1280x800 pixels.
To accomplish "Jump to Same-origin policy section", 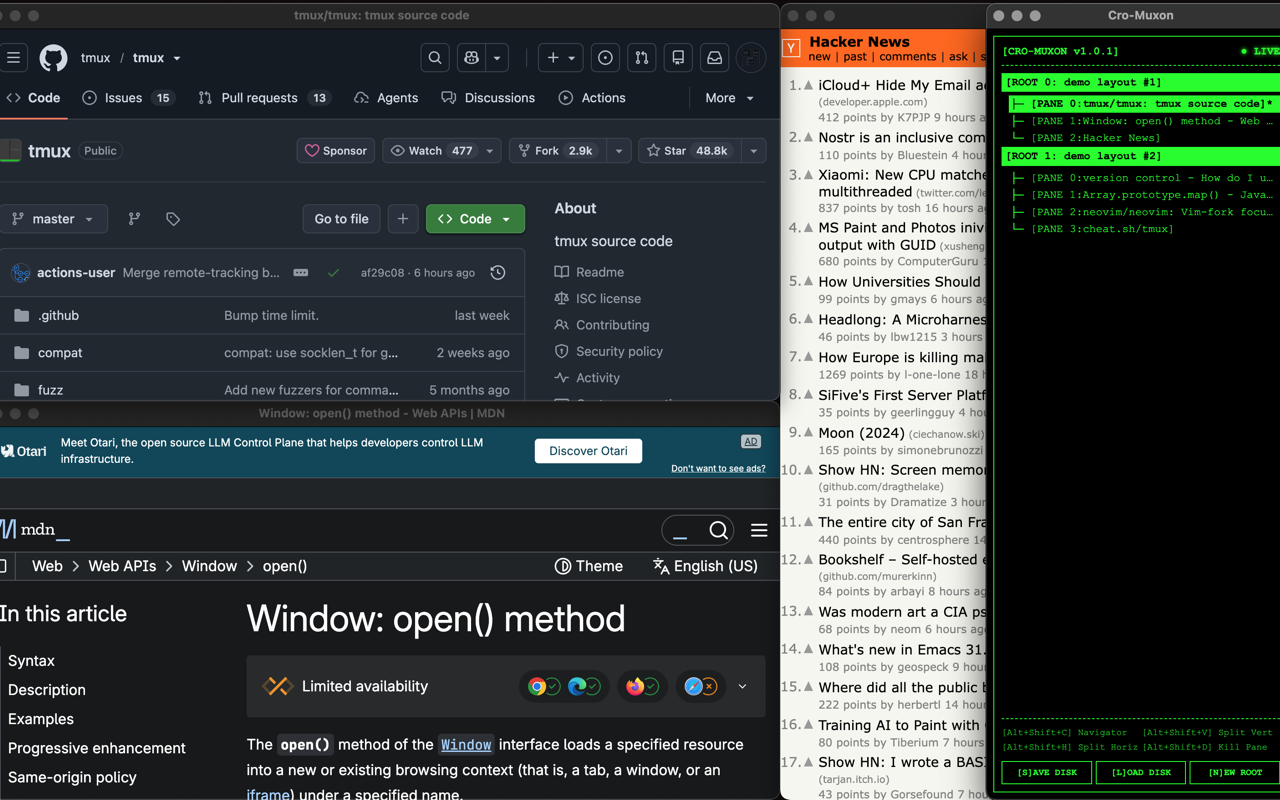I will pos(72,777).
